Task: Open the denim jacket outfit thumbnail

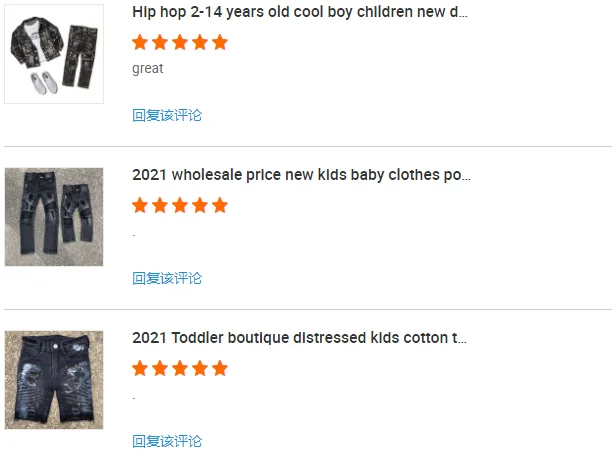Action: click(54, 54)
